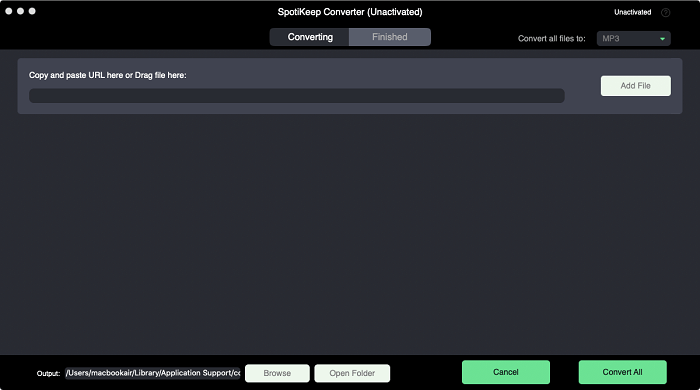Cancel the current conversion

506,372
